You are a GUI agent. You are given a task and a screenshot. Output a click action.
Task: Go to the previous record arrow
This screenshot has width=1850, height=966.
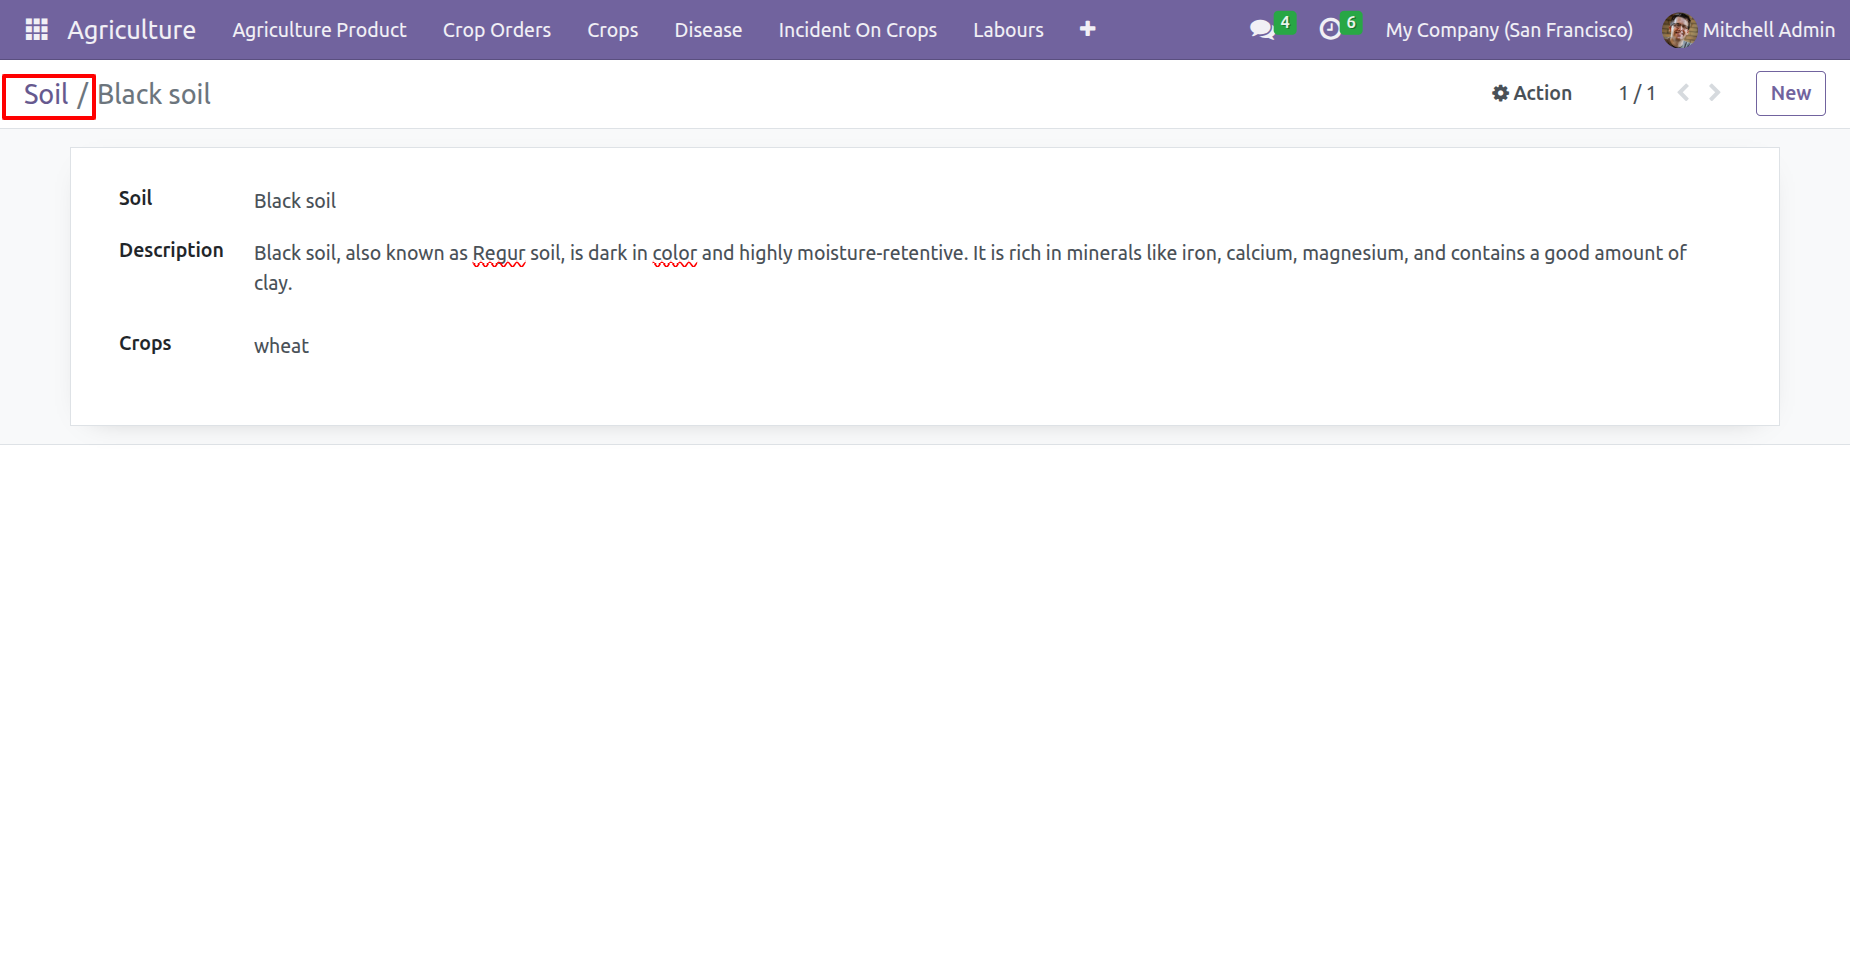[x=1684, y=93]
